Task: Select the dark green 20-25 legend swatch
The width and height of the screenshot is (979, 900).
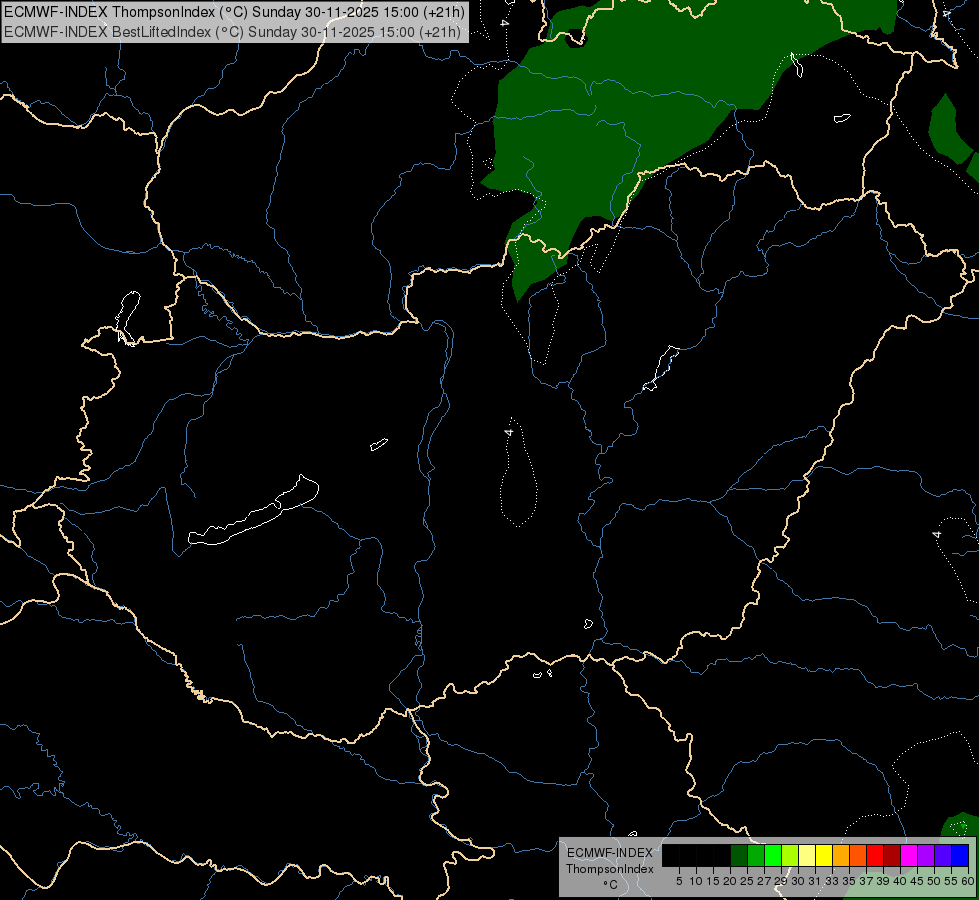Action: 739,855
